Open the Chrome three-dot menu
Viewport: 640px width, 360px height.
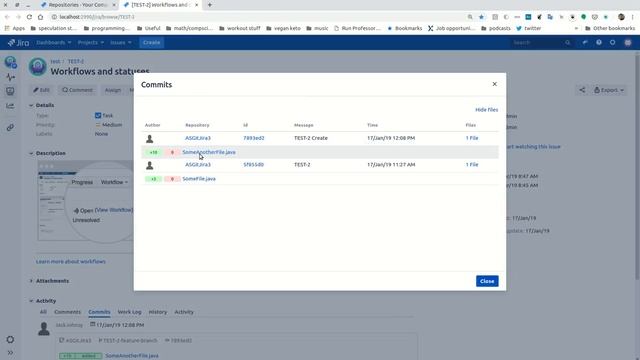[633, 17]
